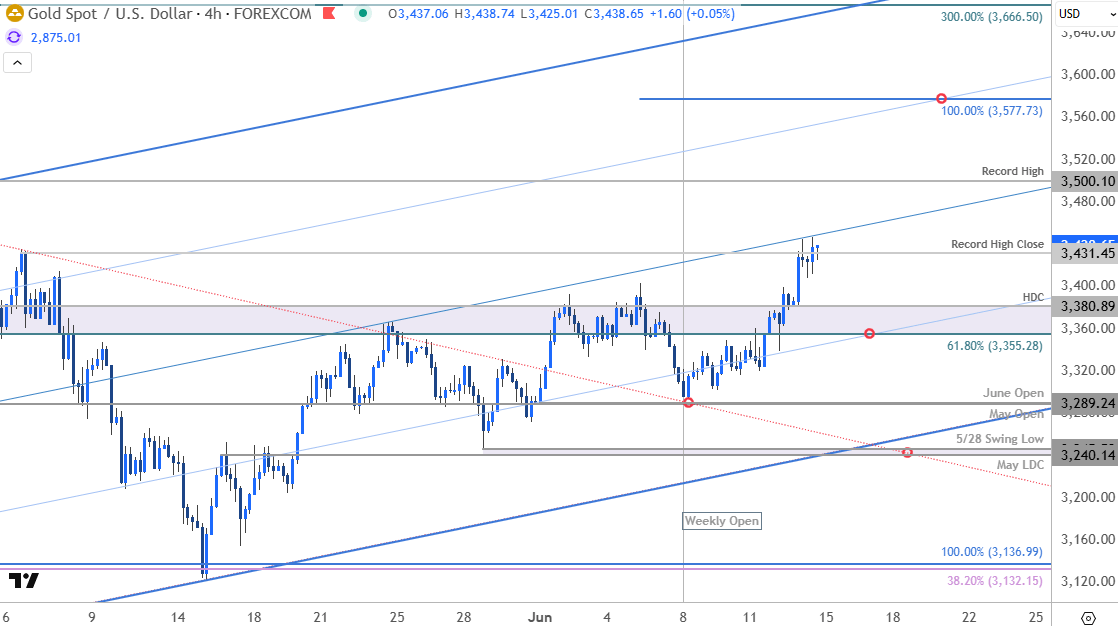The image size is (1118, 626).
Task: Select the Record High price label 3,500.10
Action: (1085, 181)
